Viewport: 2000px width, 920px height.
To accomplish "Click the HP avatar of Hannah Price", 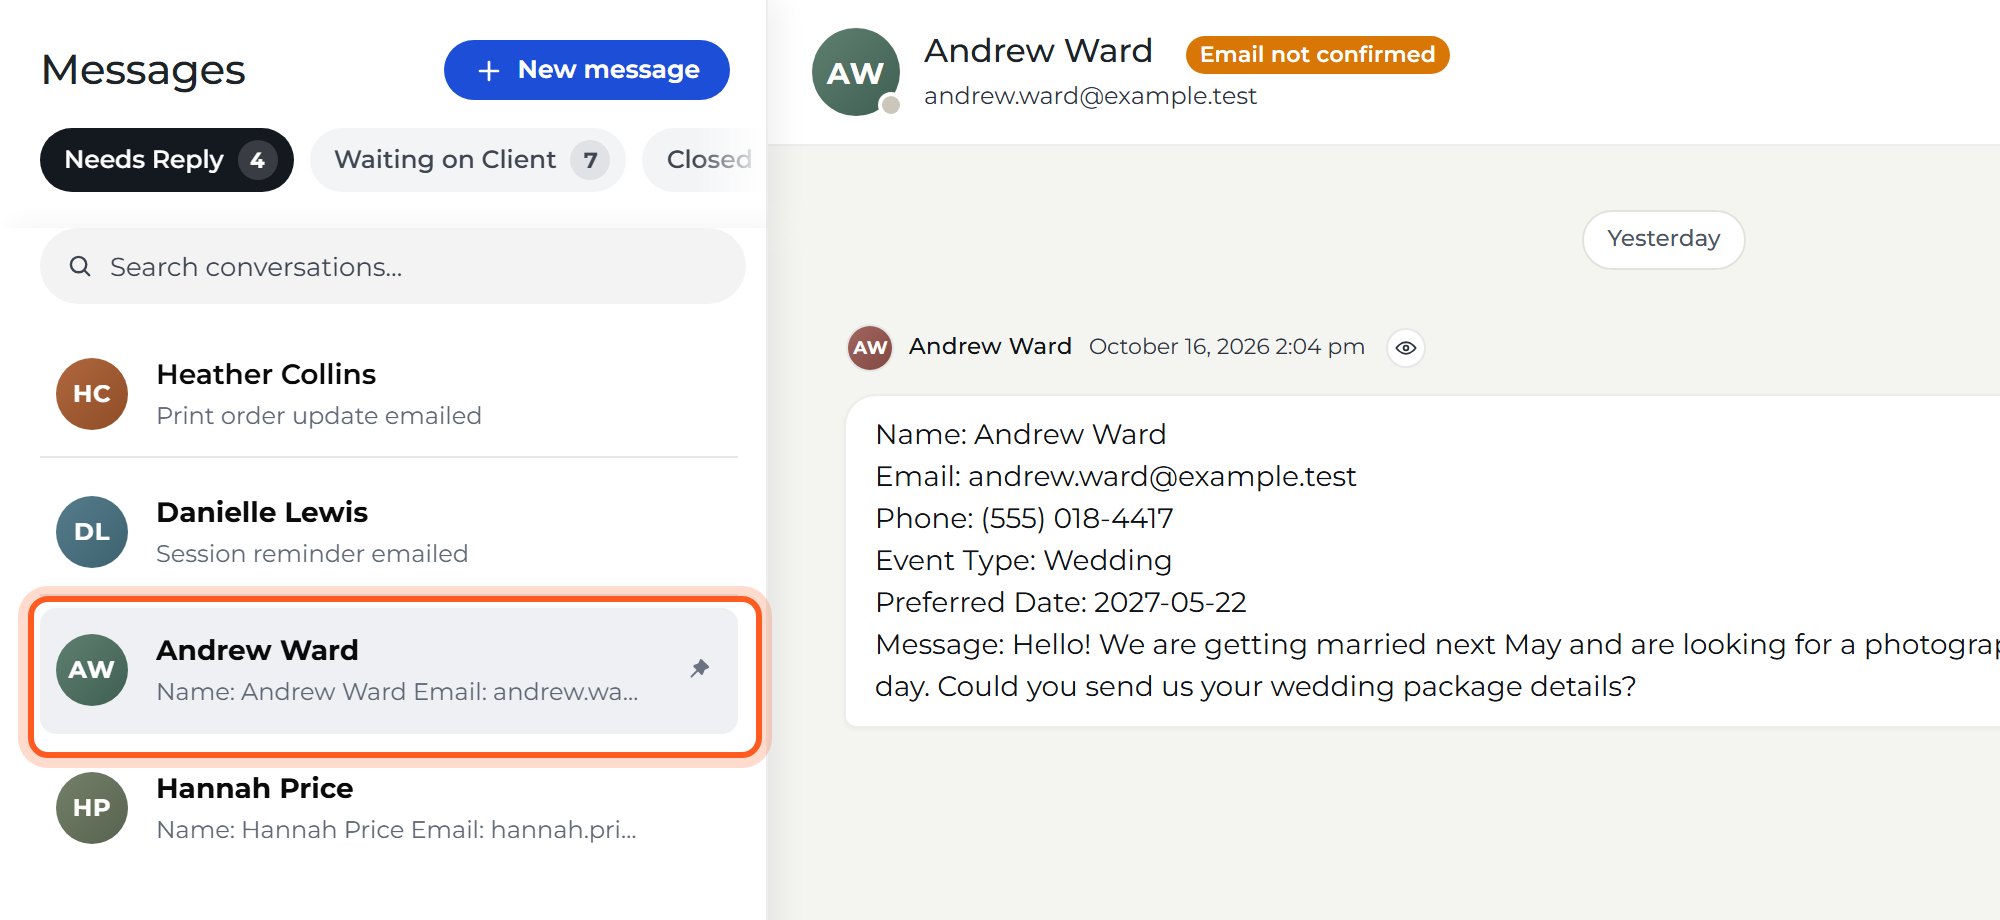I will 92,808.
